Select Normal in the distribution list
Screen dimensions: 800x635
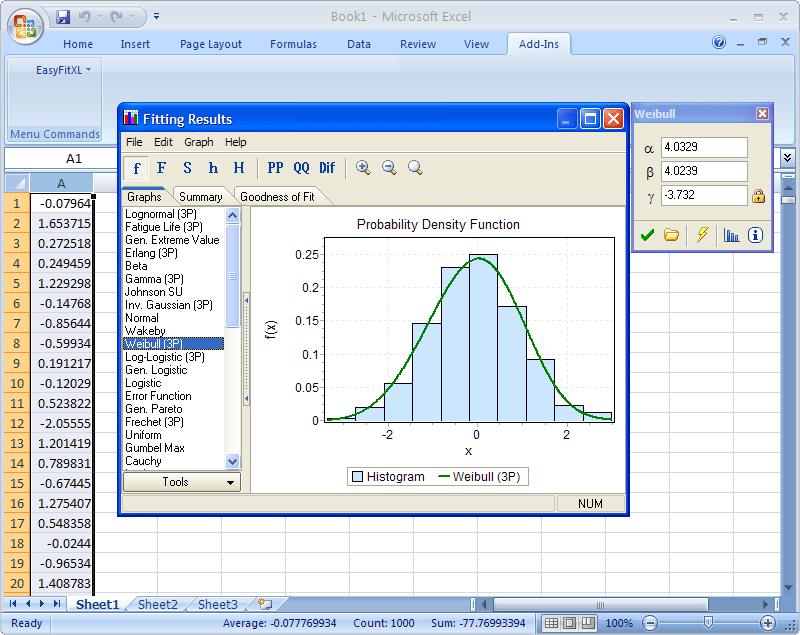[x=142, y=318]
